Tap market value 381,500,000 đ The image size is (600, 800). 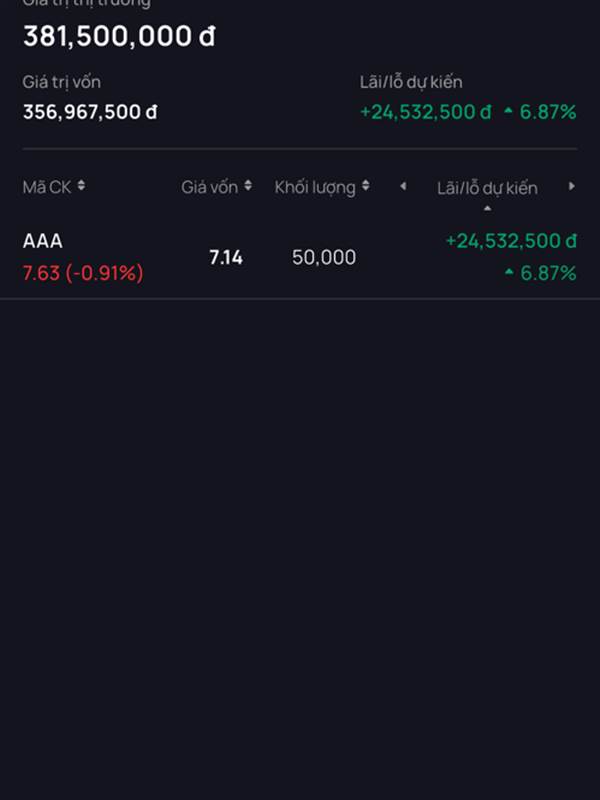tap(119, 36)
